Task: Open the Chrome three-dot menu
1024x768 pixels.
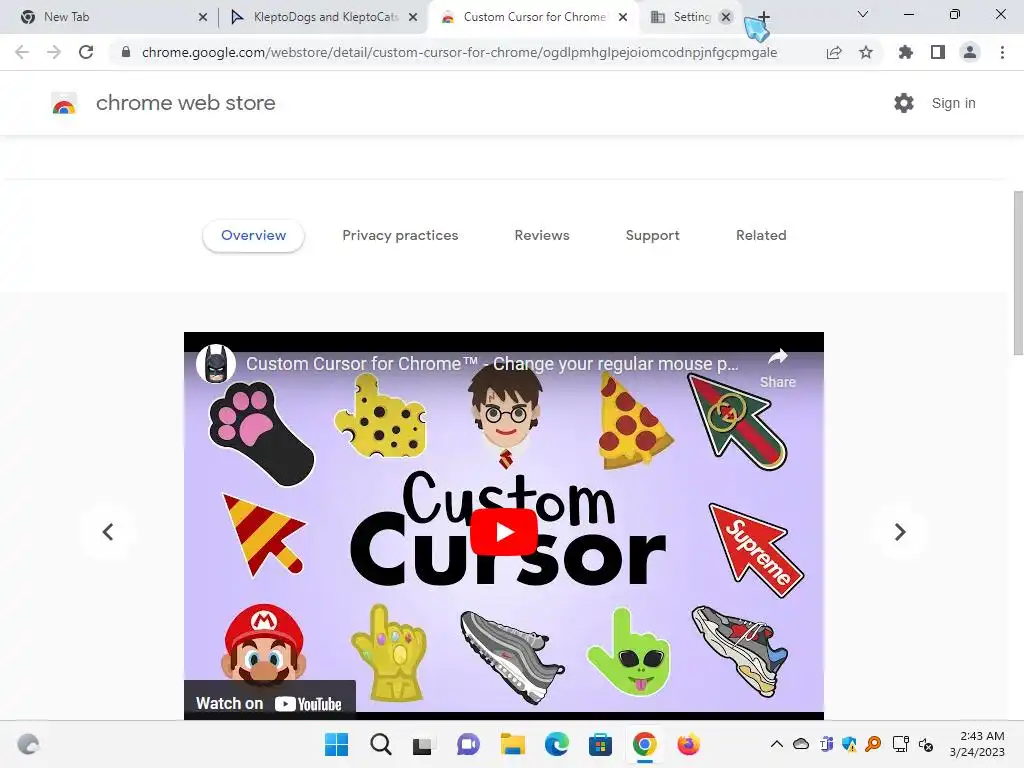Action: [x=1002, y=52]
